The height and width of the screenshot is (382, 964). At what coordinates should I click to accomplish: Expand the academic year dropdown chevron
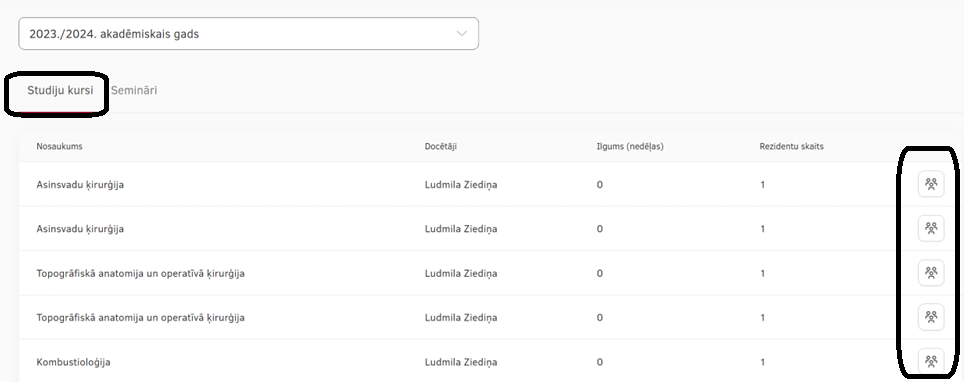[462, 34]
